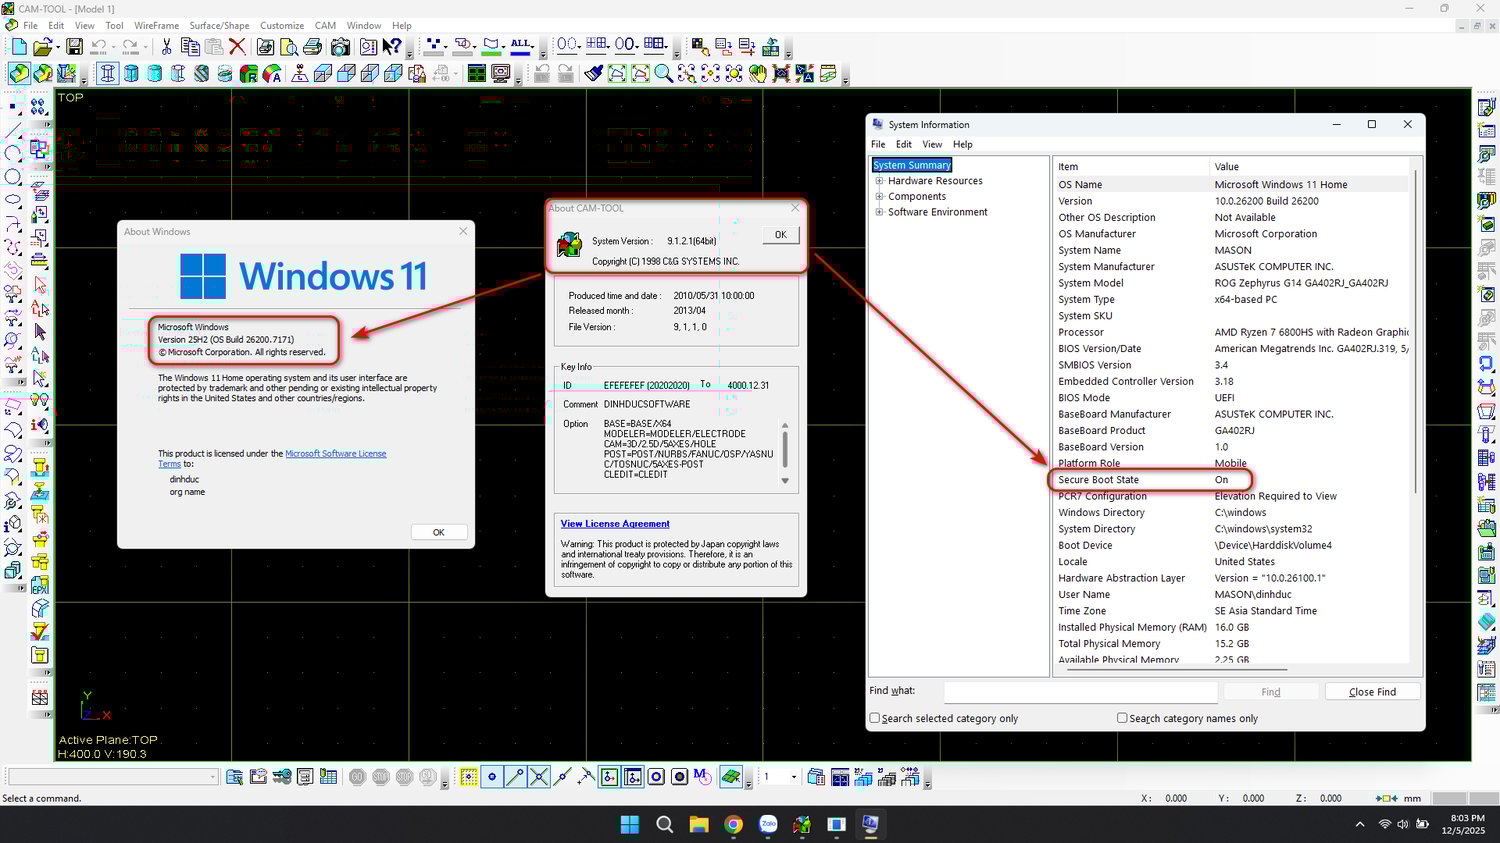The width and height of the screenshot is (1500, 843).
Task: Open the View License Agreement link
Action: tap(614, 524)
